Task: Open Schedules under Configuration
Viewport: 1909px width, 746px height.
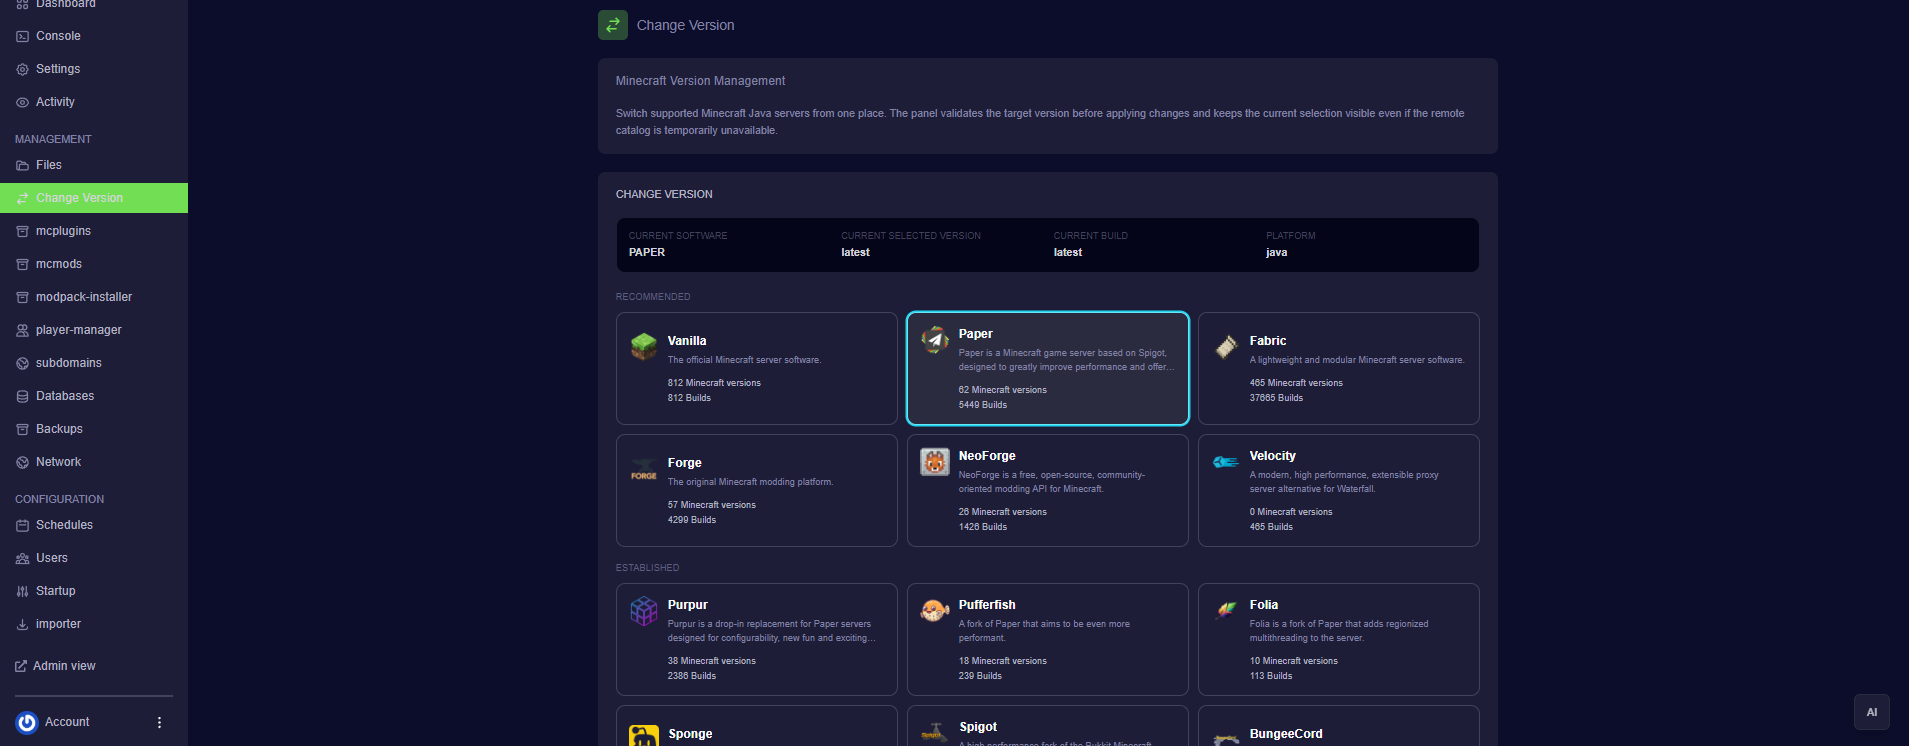Action: tap(94, 525)
